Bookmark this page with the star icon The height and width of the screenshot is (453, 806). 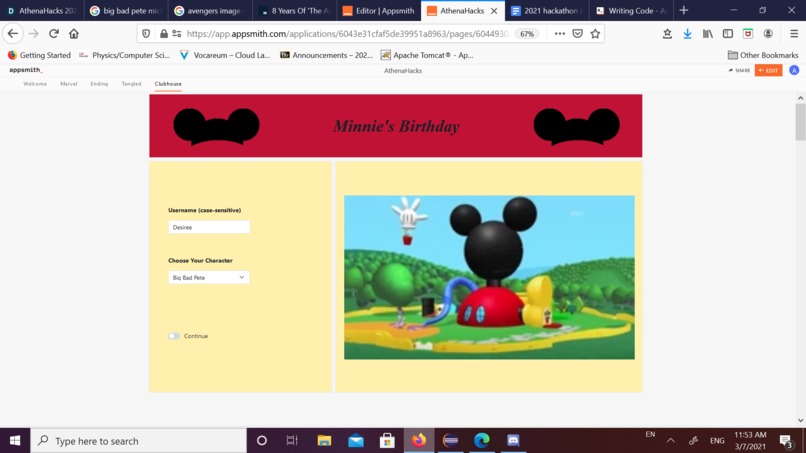(x=595, y=33)
